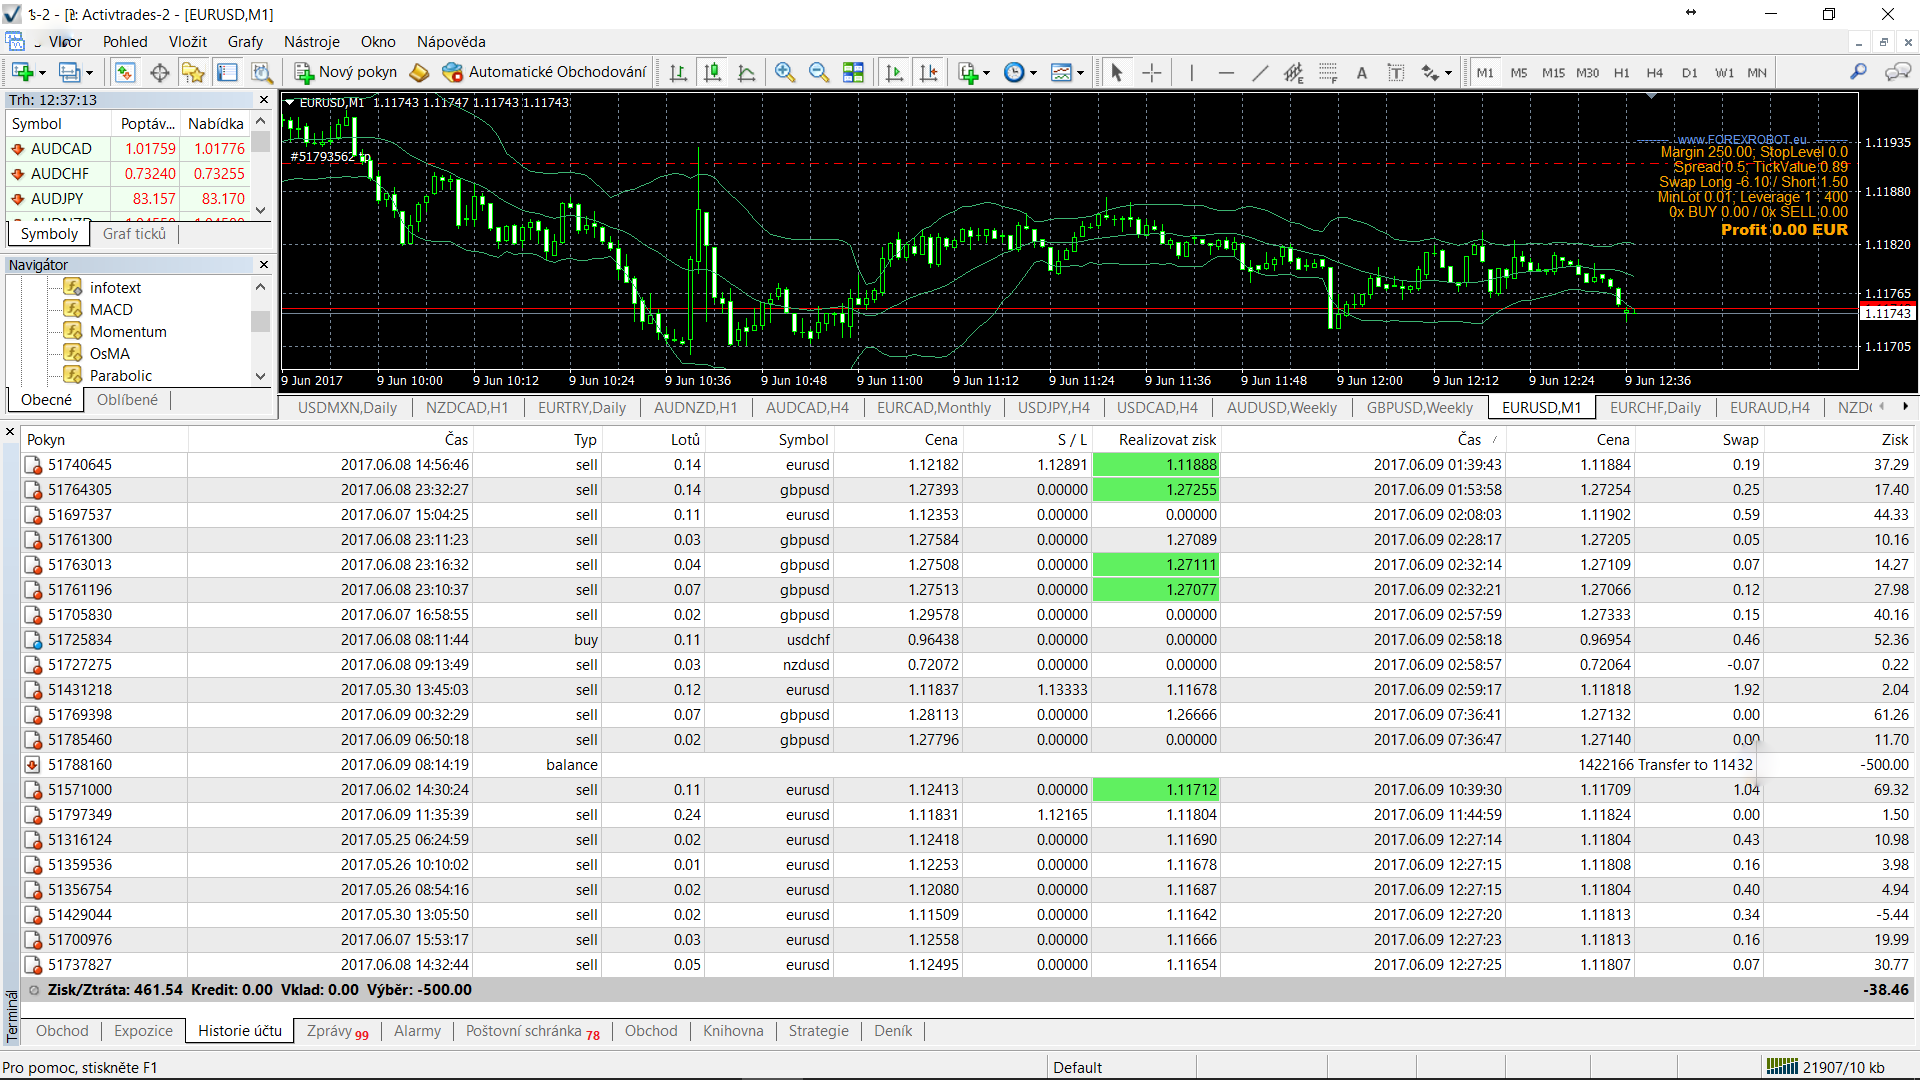Open the Poštovní schránka tab
This screenshot has height=1080, width=1920.
point(532,1031)
